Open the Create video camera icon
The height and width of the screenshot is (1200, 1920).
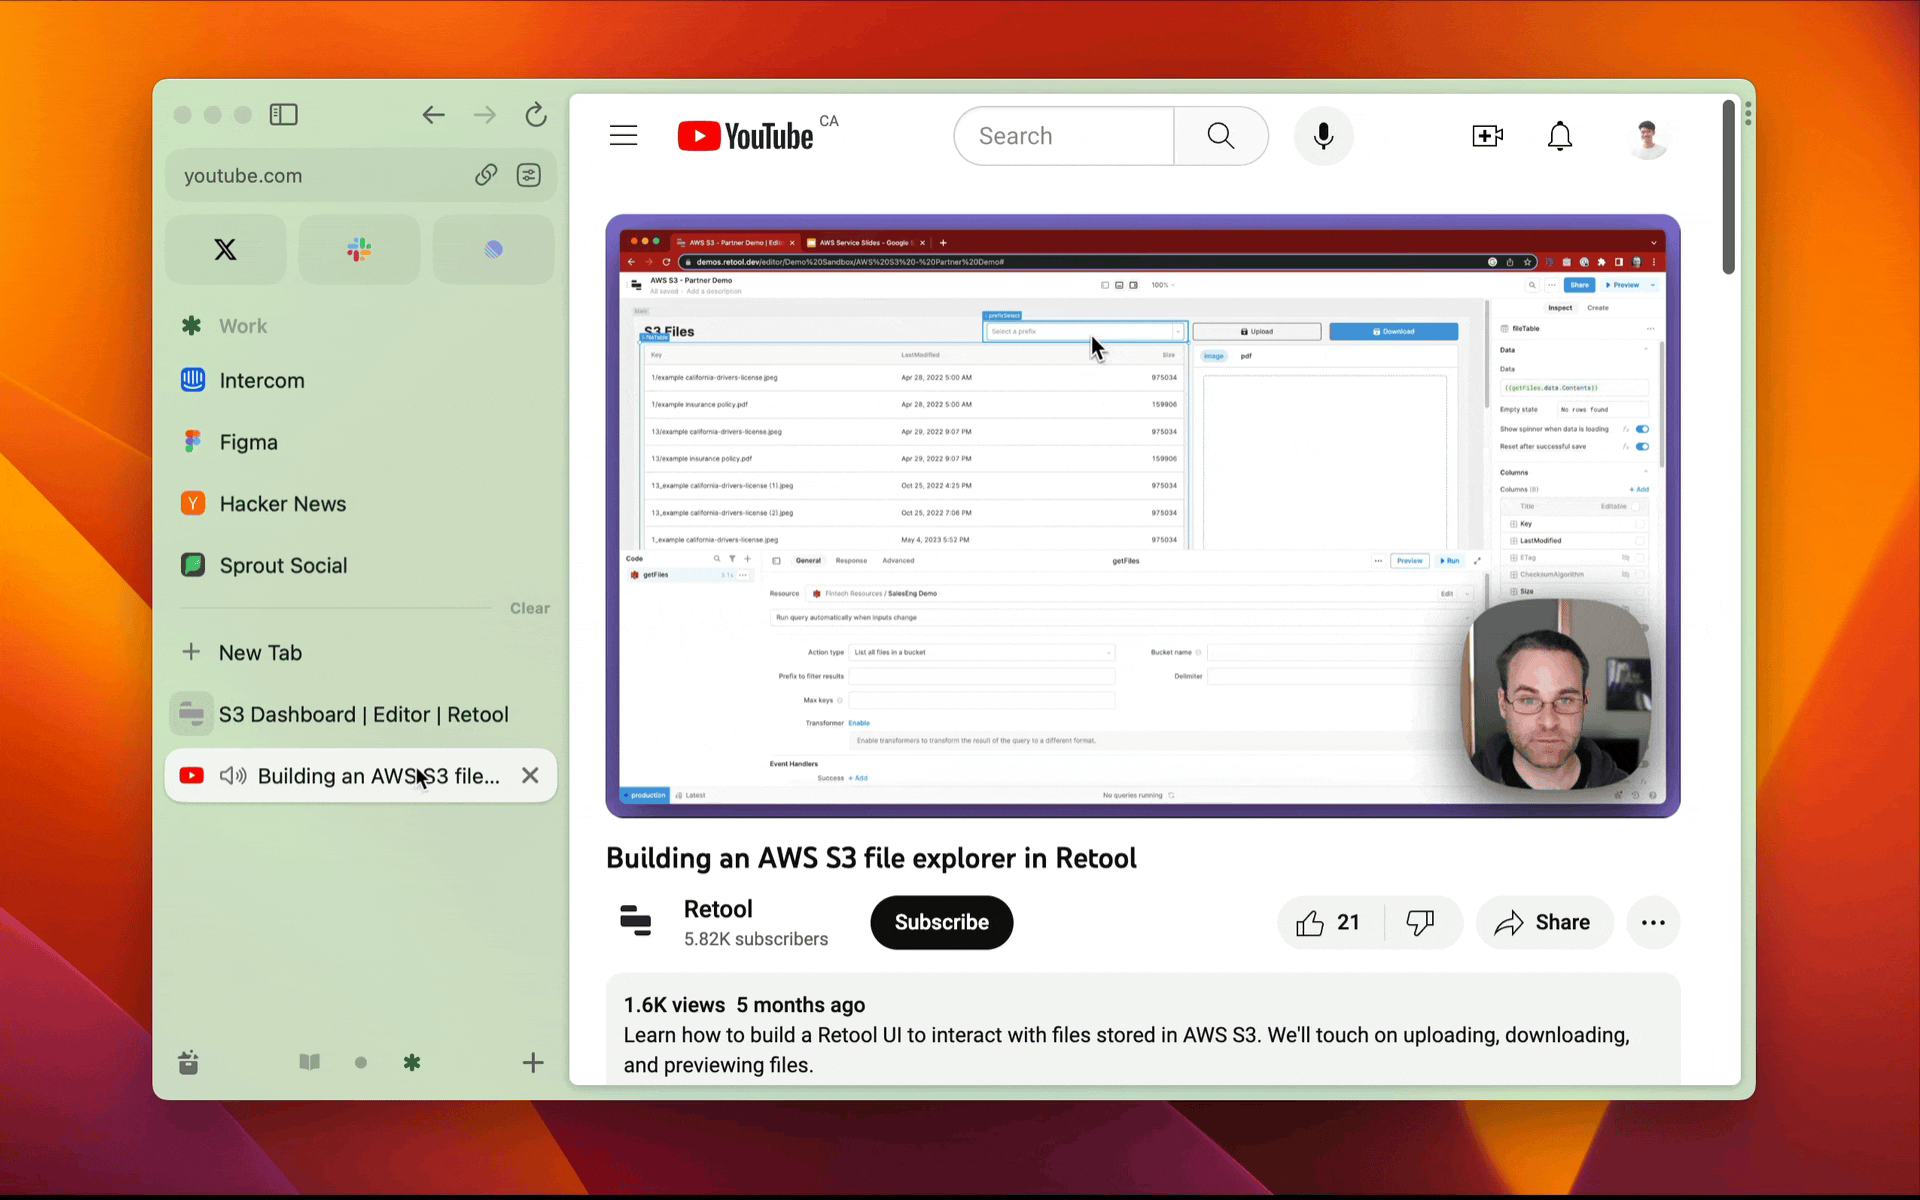[1488, 136]
